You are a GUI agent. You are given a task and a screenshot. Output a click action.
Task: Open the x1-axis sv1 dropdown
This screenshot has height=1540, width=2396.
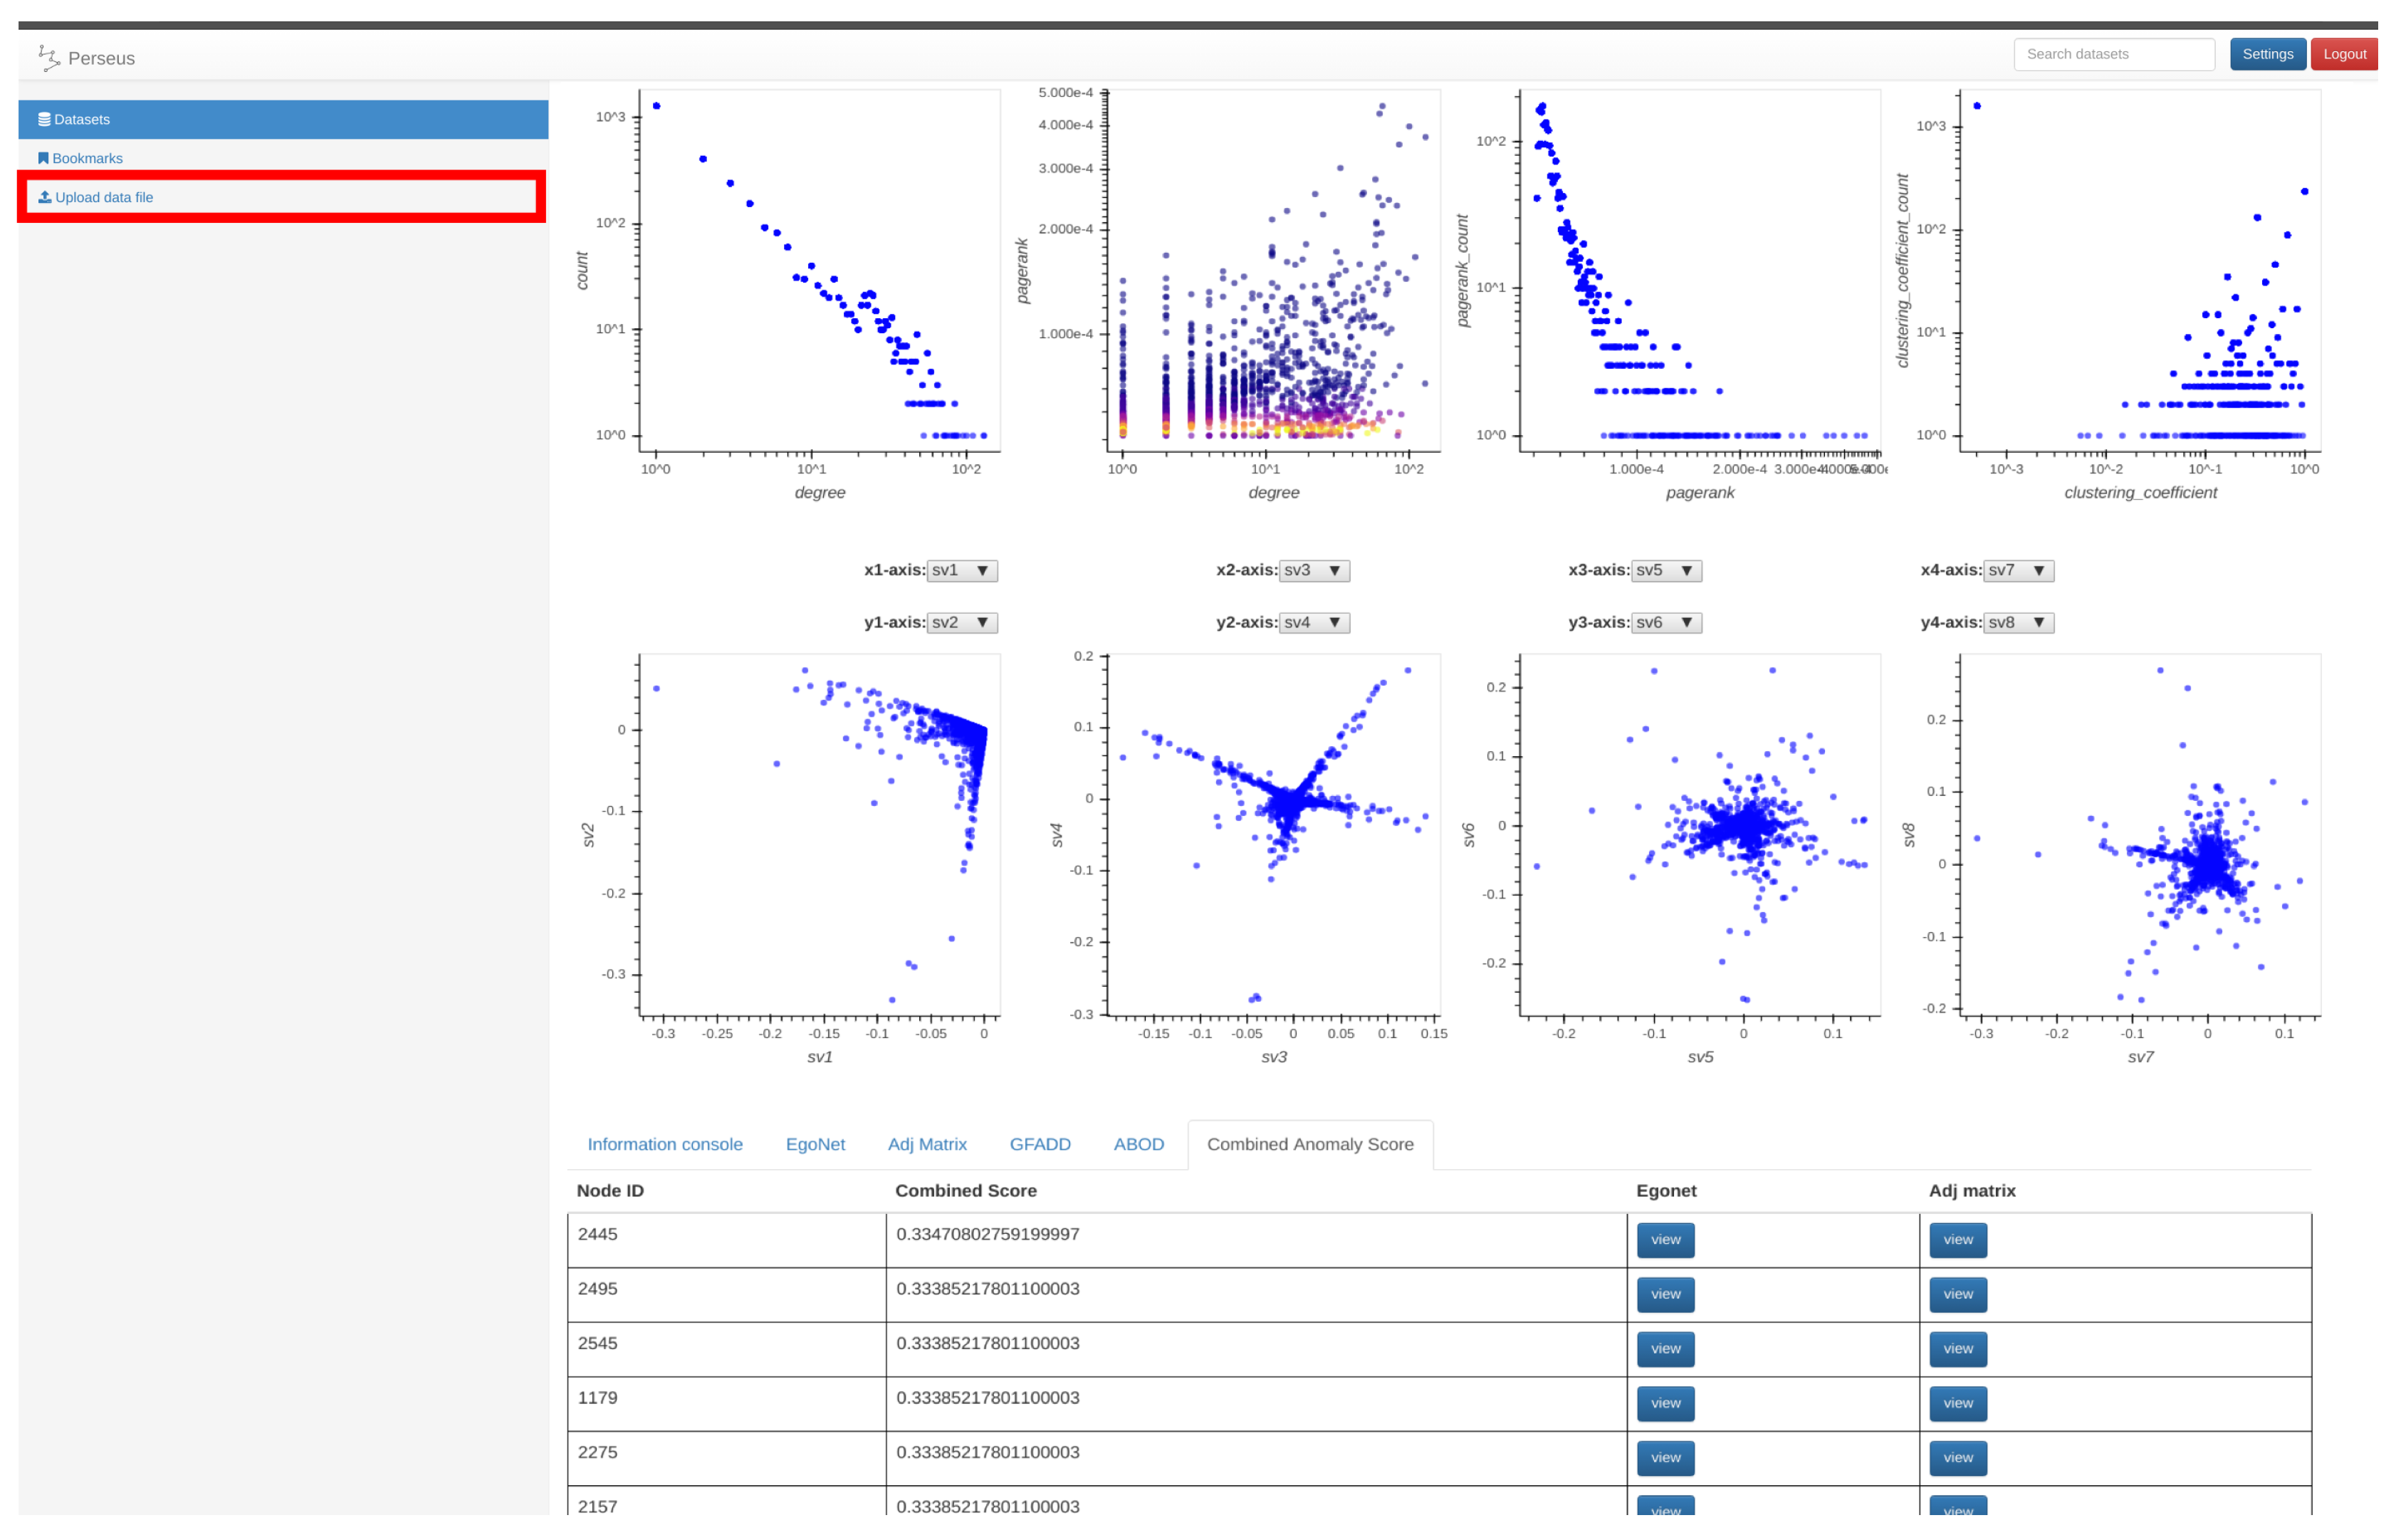(x=961, y=570)
